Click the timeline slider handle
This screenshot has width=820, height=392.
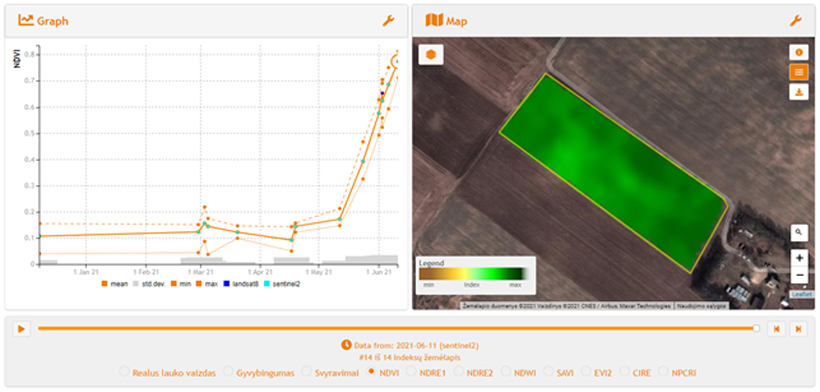(756, 328)
